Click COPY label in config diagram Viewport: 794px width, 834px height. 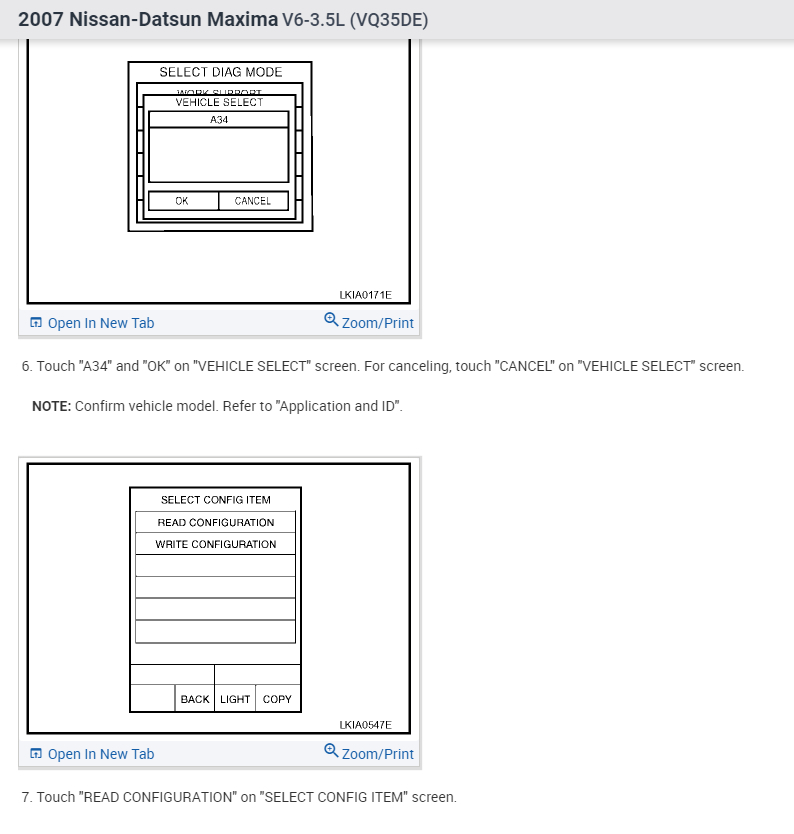coord(277,699)
